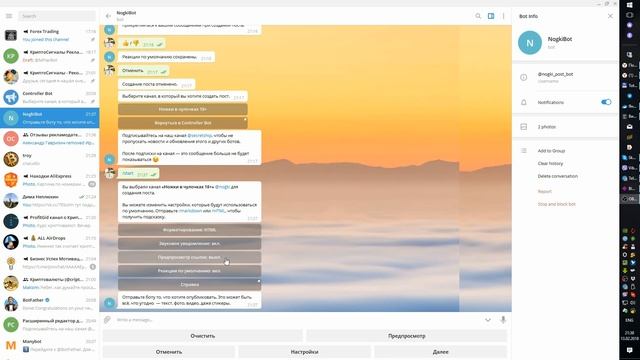The width and height of the screenshot is (640, 360).
Task: Open the troy chat
Action: pos(49,159)
